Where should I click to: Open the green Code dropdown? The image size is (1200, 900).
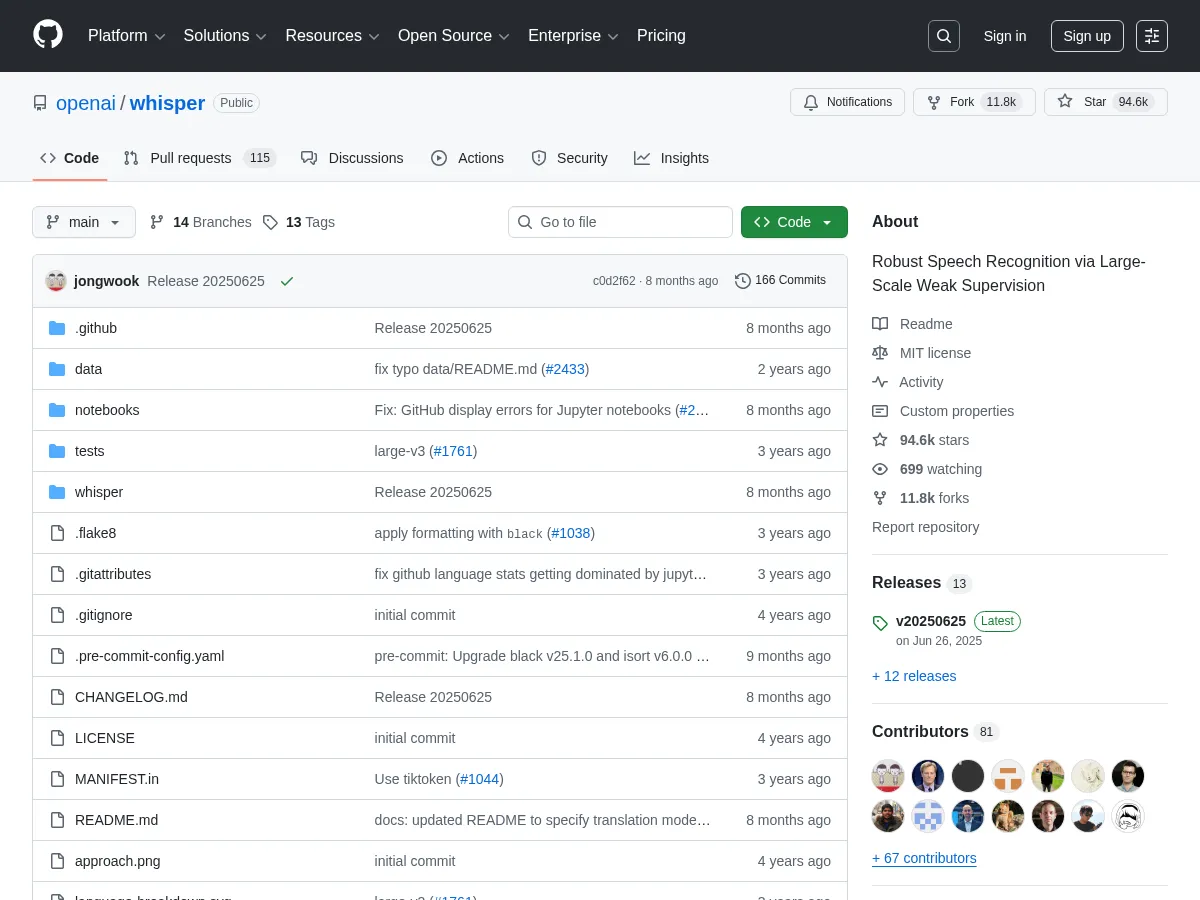[x=794, y=222]
